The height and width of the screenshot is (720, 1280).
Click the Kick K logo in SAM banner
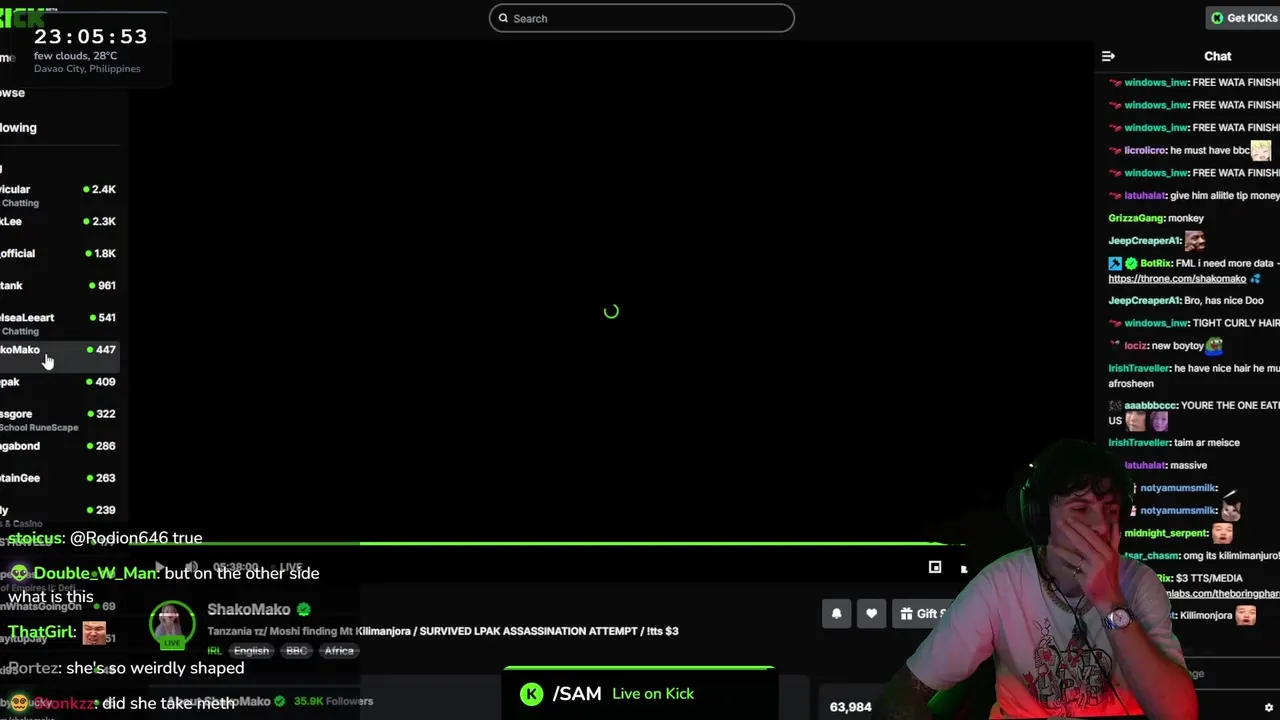(x=532, y=694)
